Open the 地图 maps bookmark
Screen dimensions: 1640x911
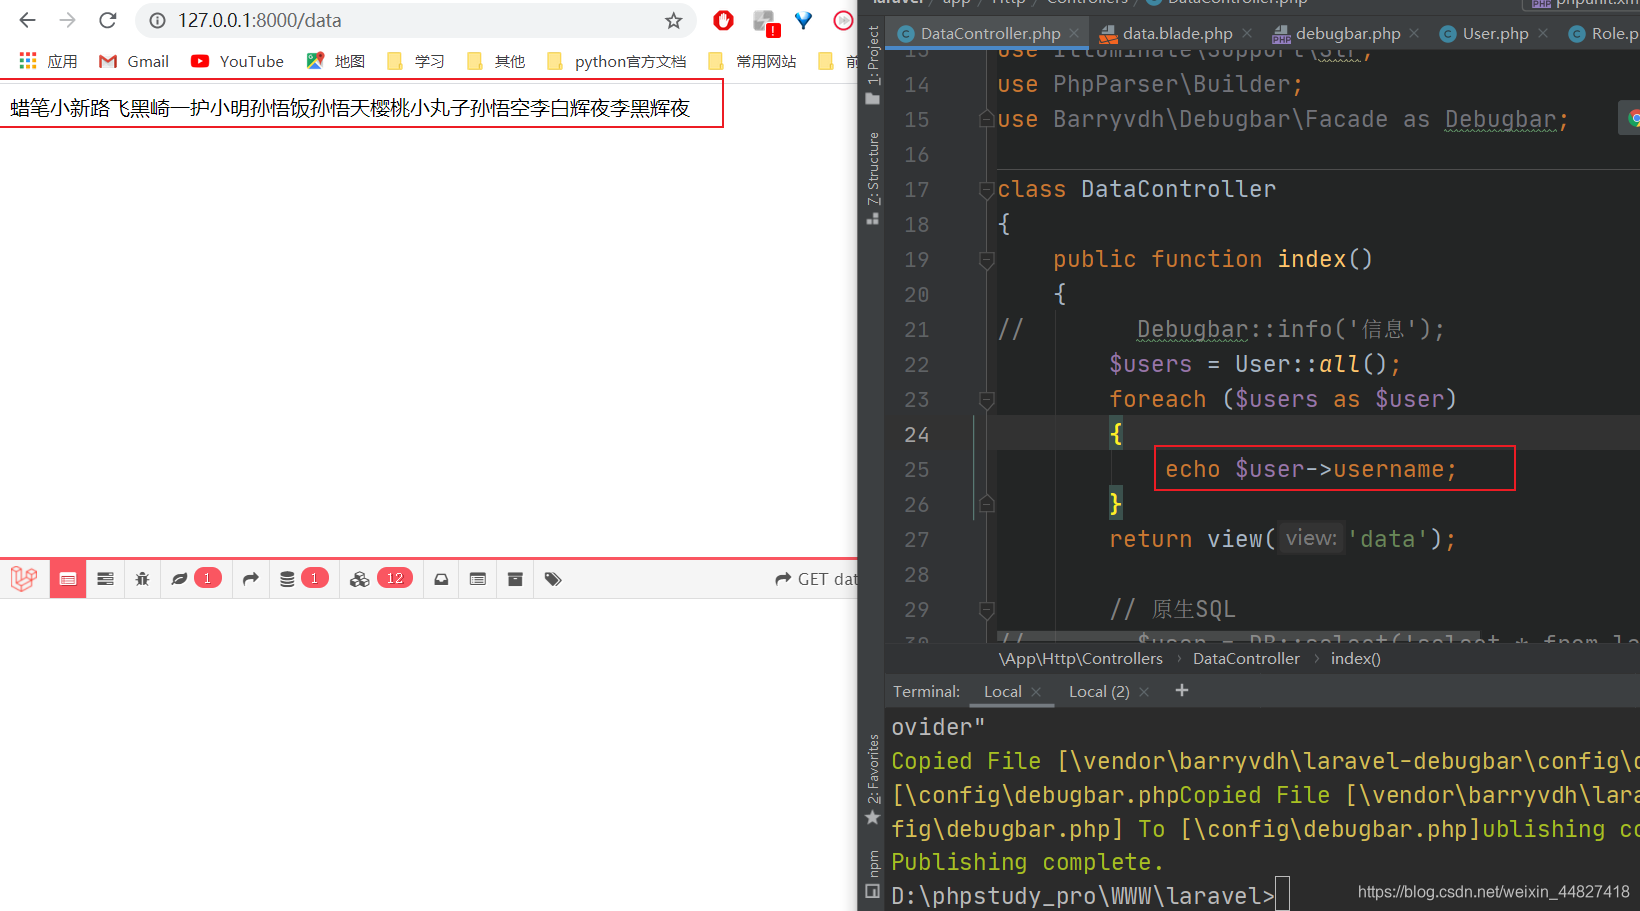click(x=336, y=61)
